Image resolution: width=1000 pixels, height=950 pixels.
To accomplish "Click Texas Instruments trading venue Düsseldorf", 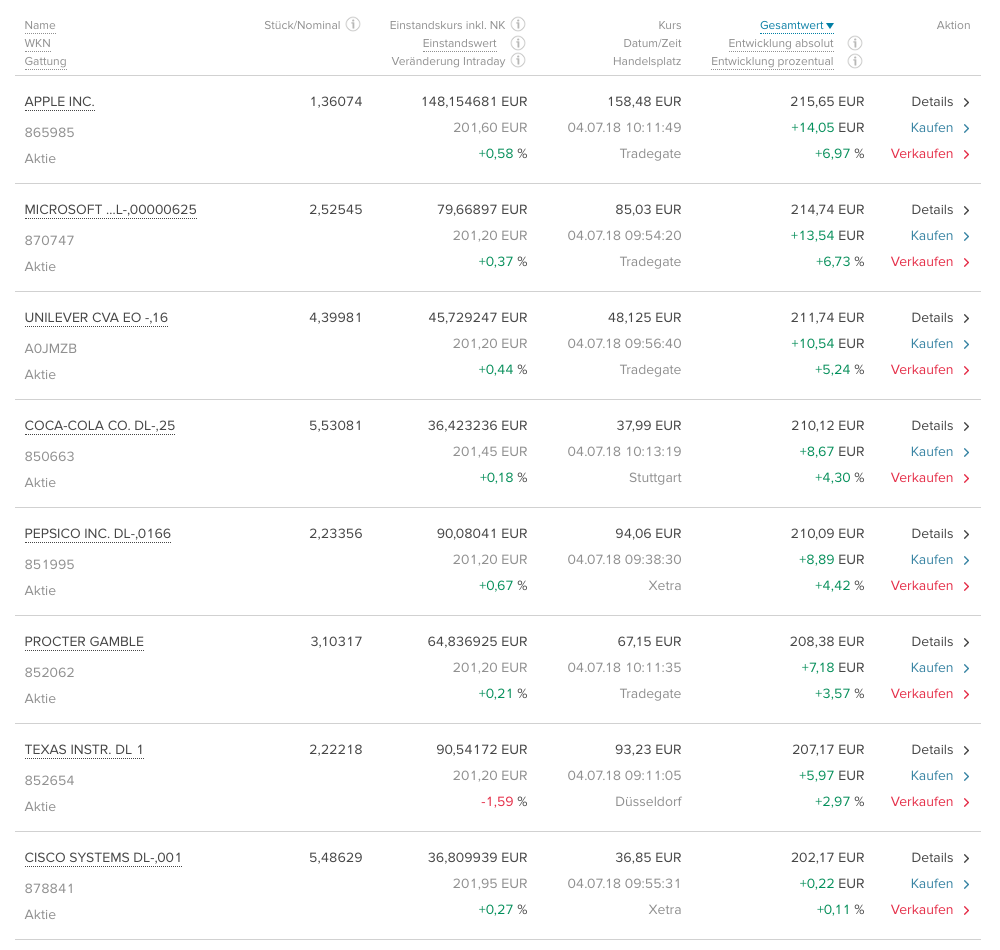I will (x=649, y=801).
